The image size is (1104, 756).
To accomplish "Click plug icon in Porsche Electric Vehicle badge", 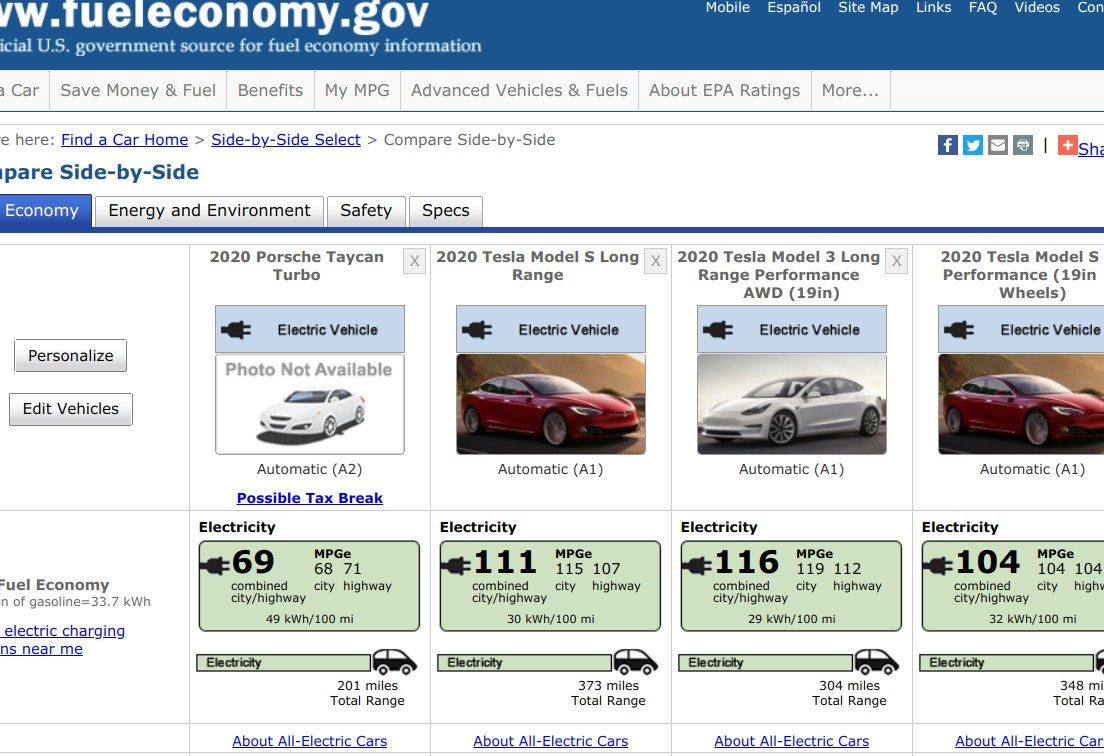I will pos(236,329).
